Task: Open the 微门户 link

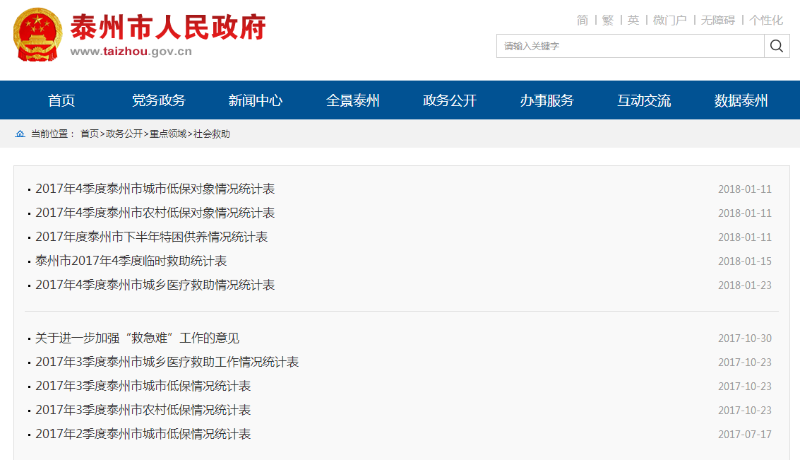Action: coord(669,20)
